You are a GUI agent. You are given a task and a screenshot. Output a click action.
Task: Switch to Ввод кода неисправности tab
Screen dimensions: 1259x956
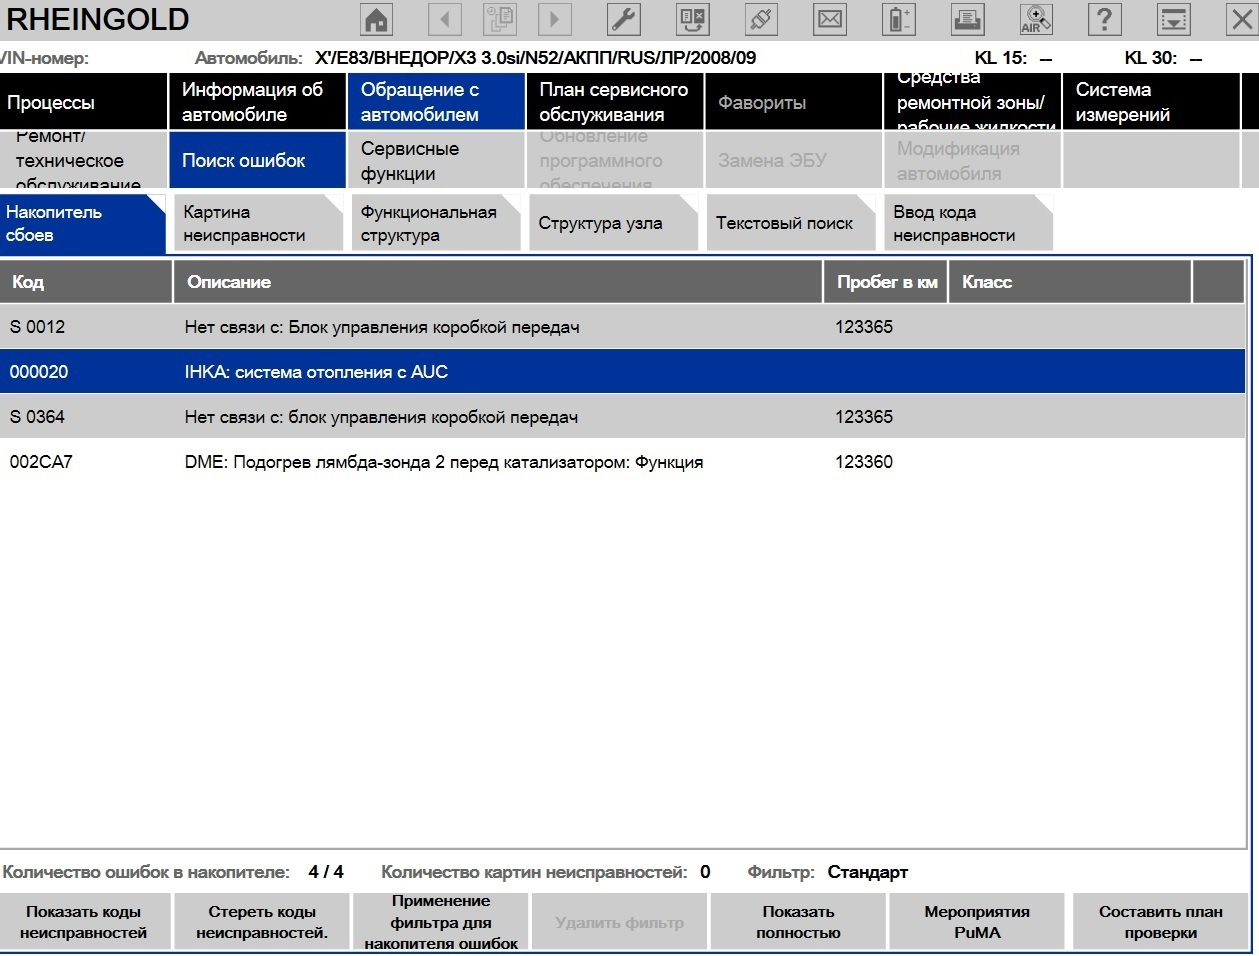968,223
